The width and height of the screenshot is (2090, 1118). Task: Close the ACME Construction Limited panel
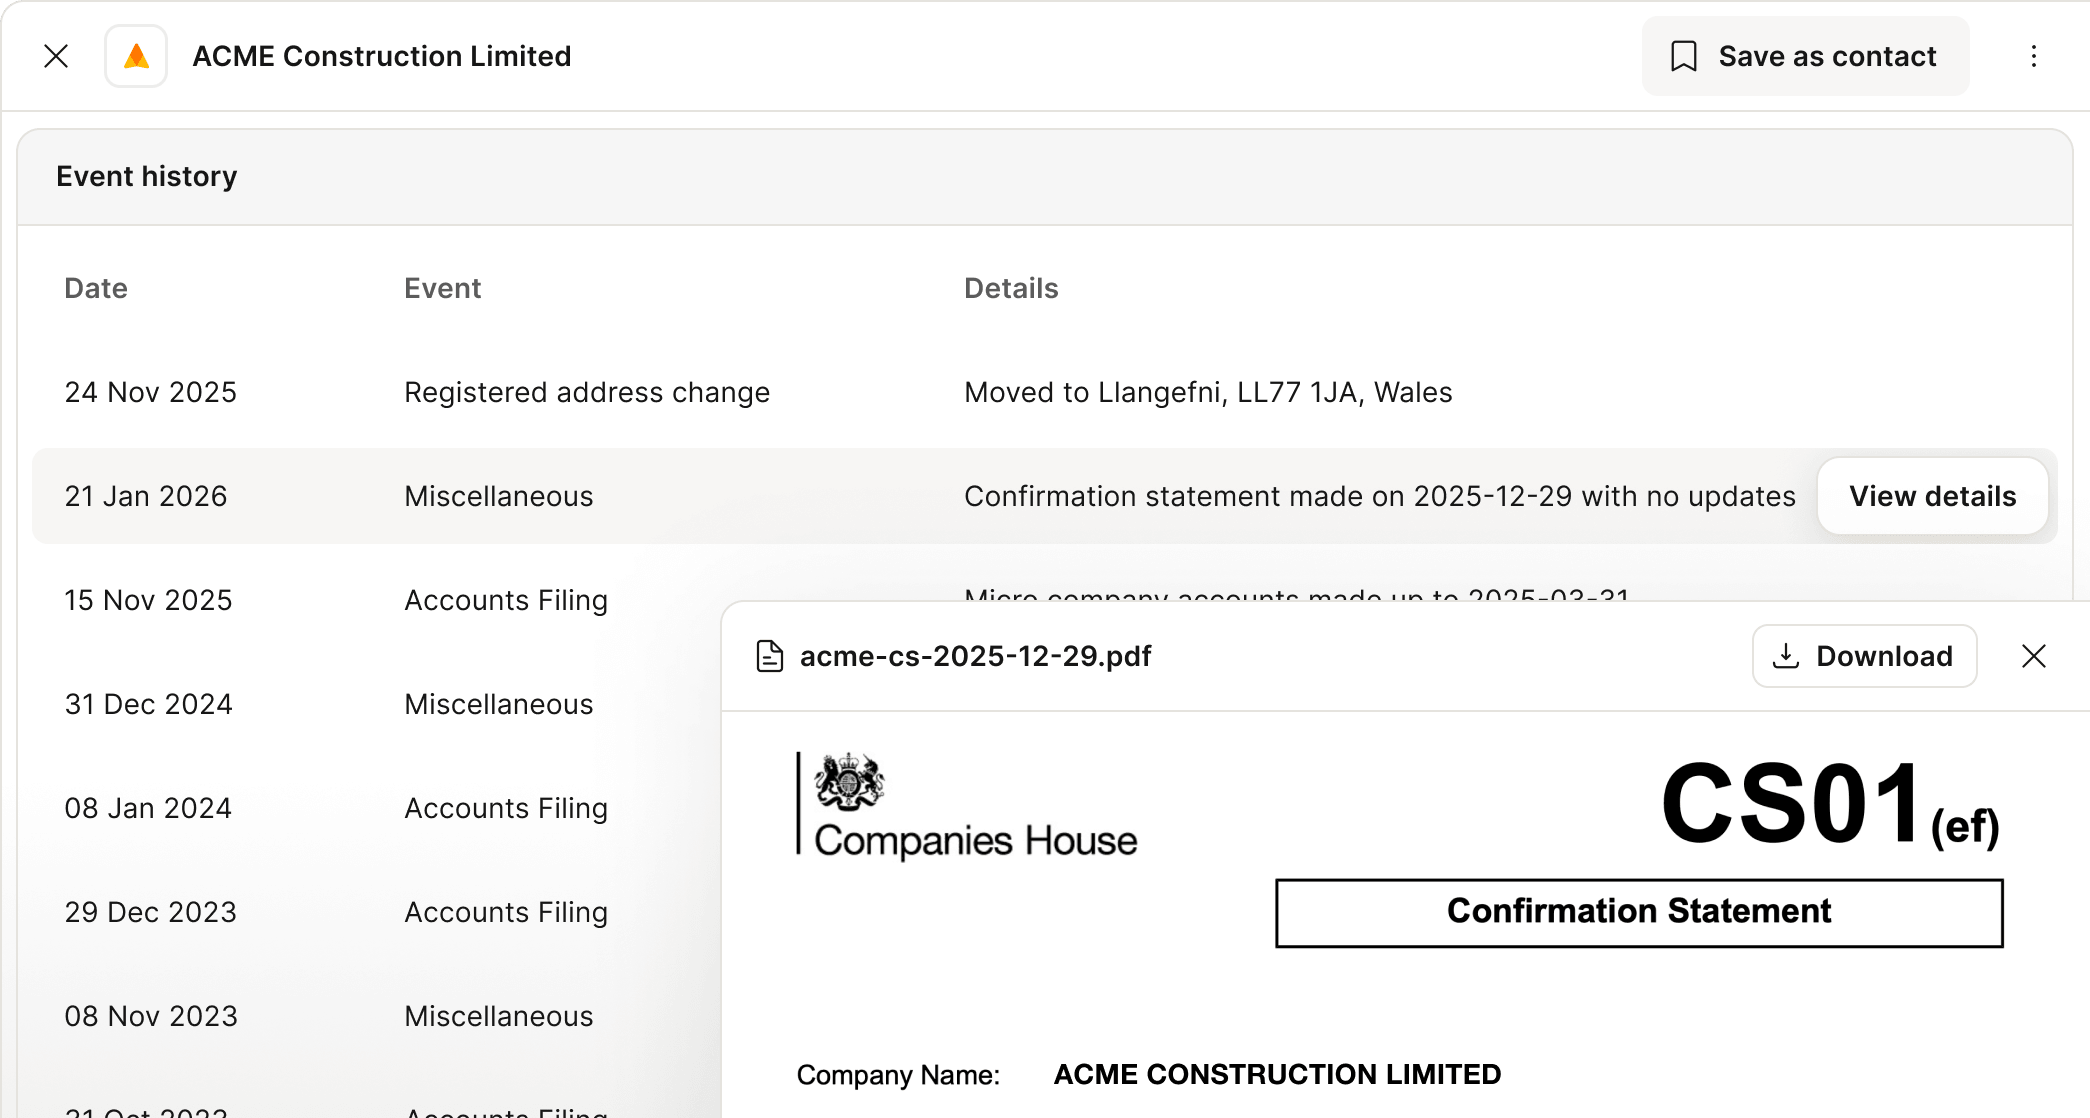tap(56, 56)
